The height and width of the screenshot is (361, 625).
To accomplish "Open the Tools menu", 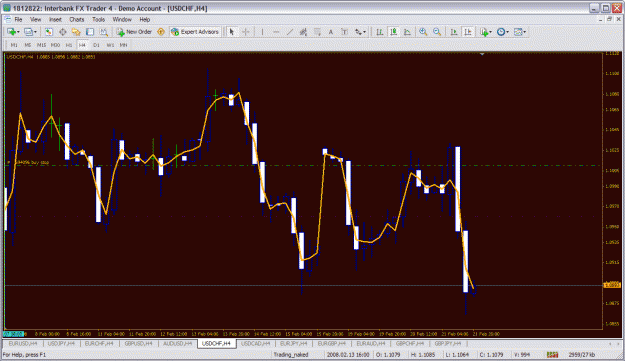I will tap(98, 20).
